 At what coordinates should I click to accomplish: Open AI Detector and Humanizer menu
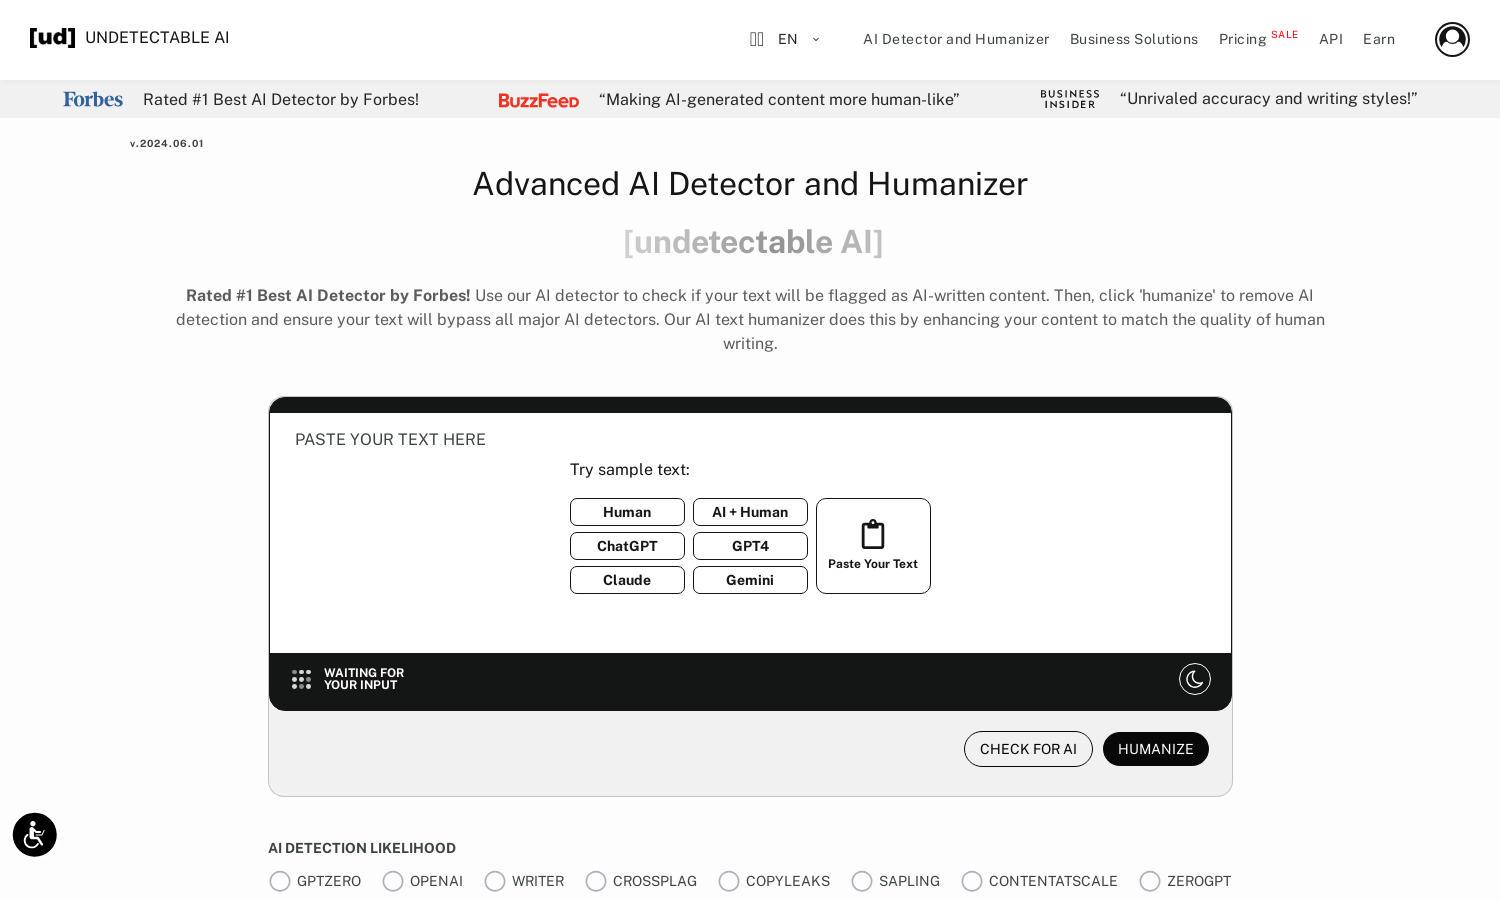tap(956, 39)
